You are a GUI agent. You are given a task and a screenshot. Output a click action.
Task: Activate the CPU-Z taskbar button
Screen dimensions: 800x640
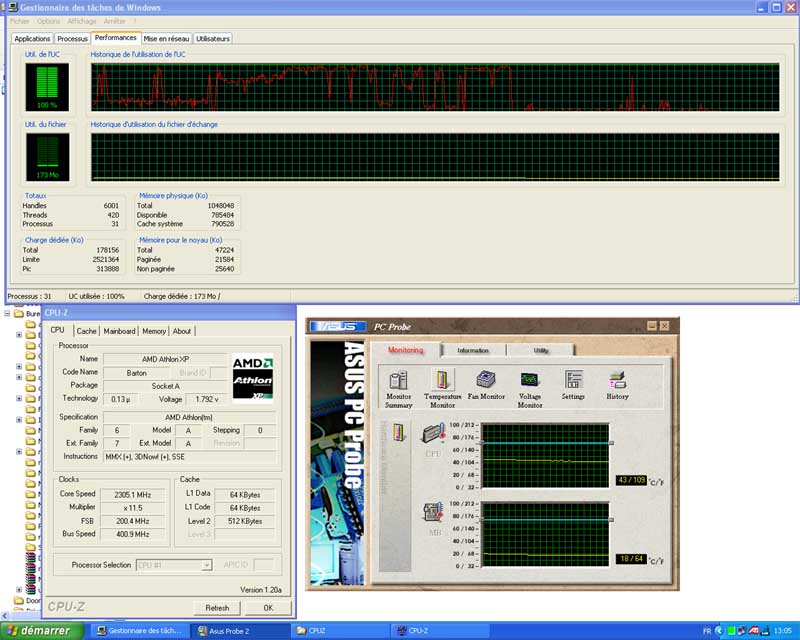pyautogui.click(x=441, y=631)
